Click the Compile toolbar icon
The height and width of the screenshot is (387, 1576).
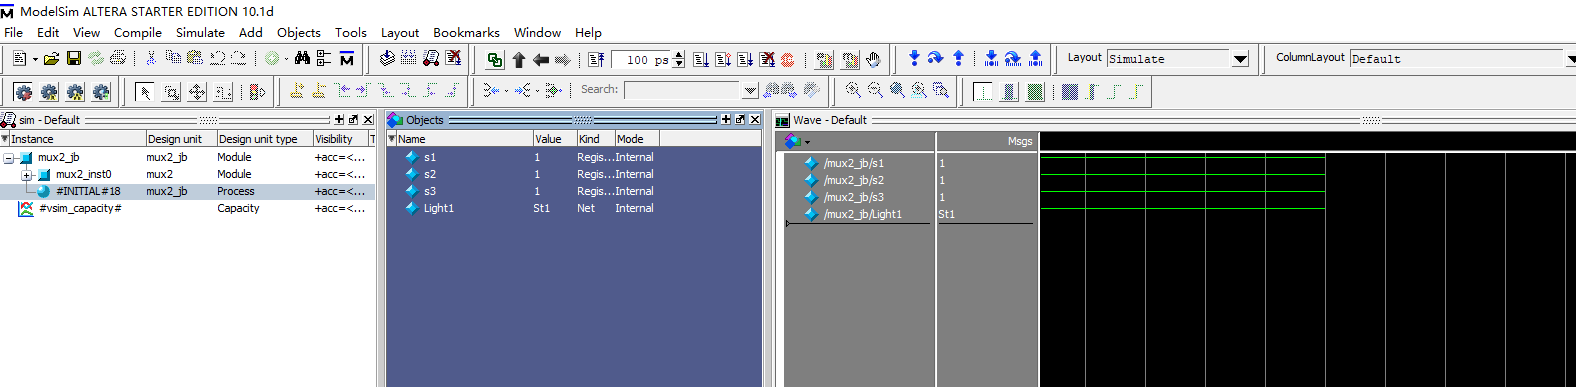pos(387,59)
